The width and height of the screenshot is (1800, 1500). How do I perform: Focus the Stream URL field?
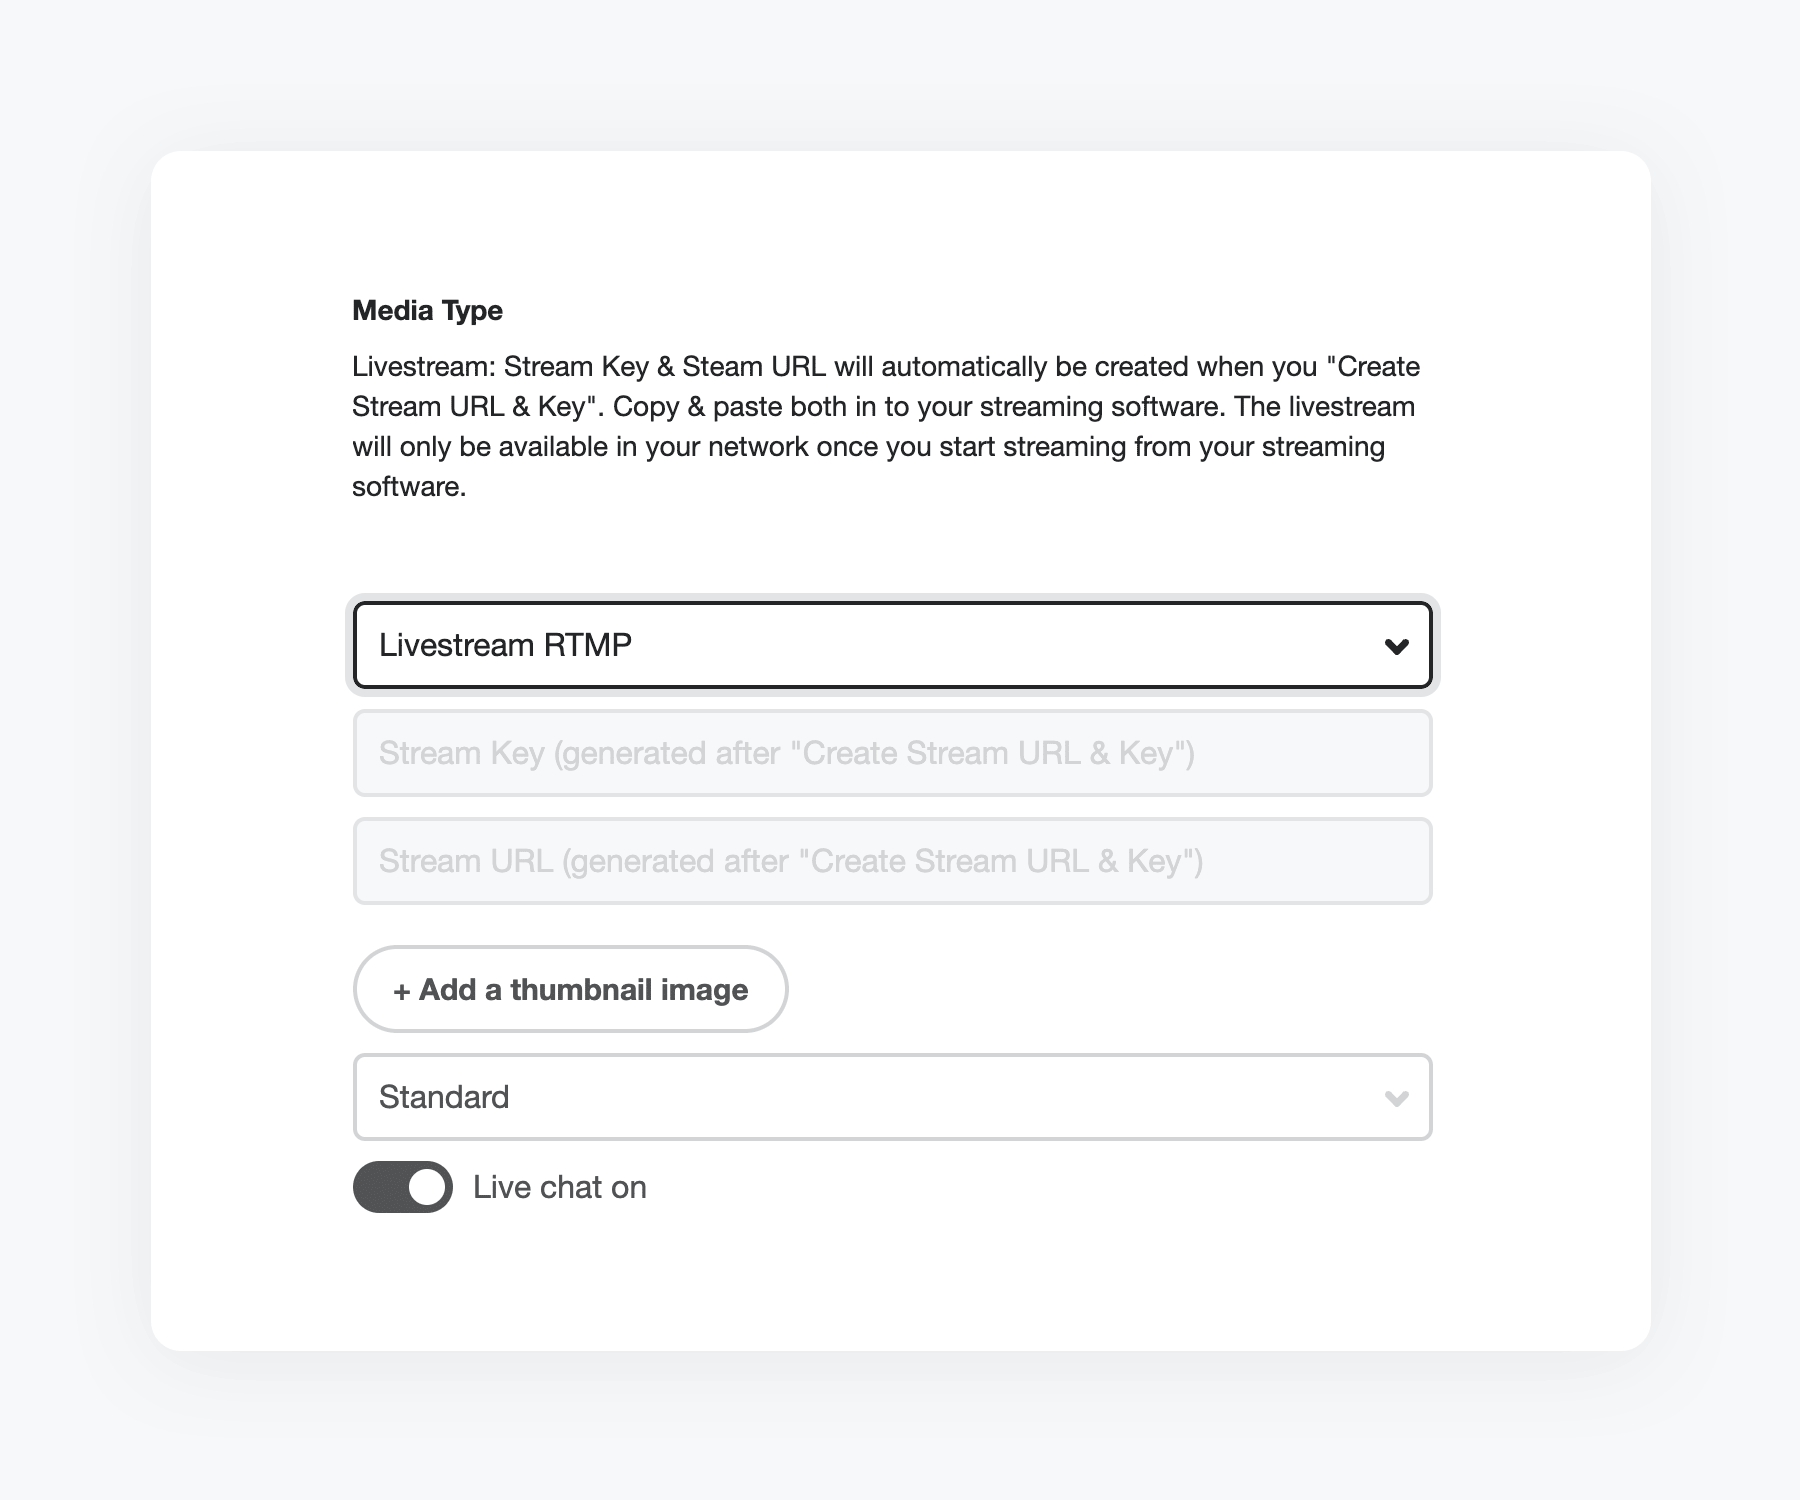click(x=892, y=861)
